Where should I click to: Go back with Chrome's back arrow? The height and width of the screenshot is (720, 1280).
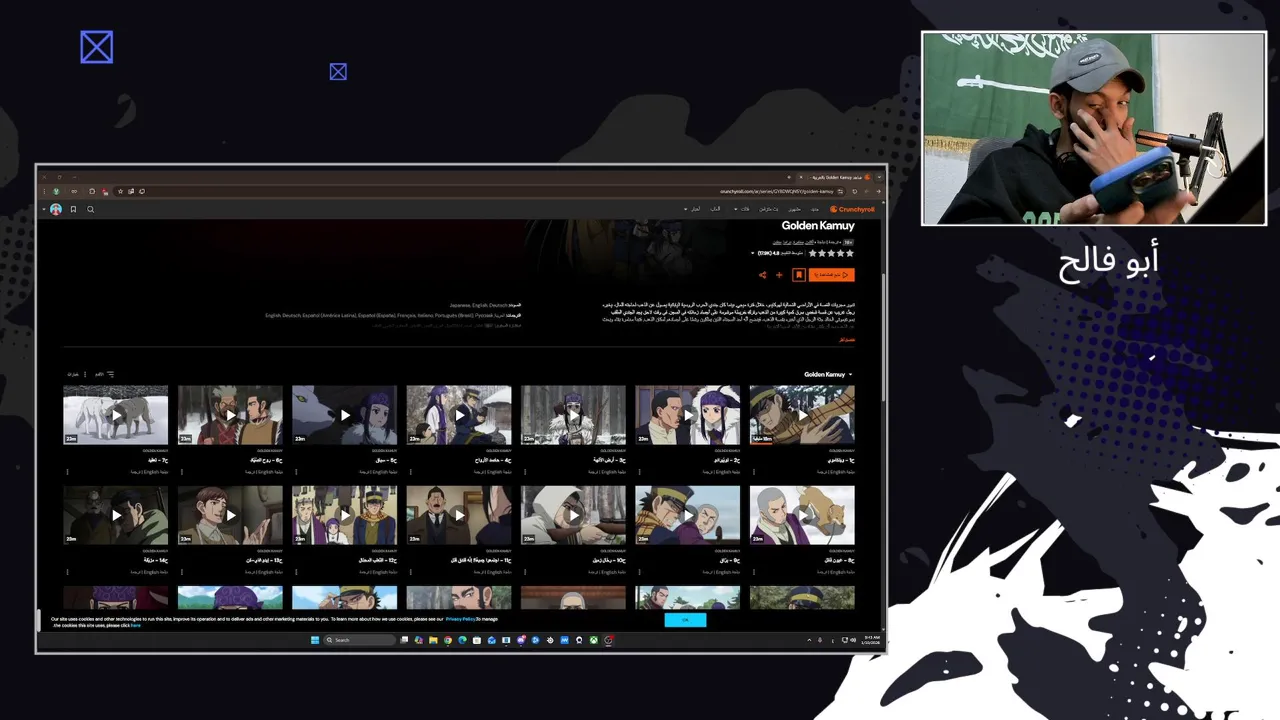(x=878, y=191)
